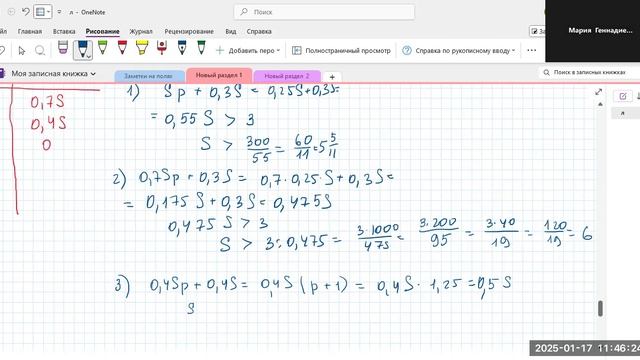Click the scrollbar up arrow
Screen dimensions: 640x360
[600, 104]
